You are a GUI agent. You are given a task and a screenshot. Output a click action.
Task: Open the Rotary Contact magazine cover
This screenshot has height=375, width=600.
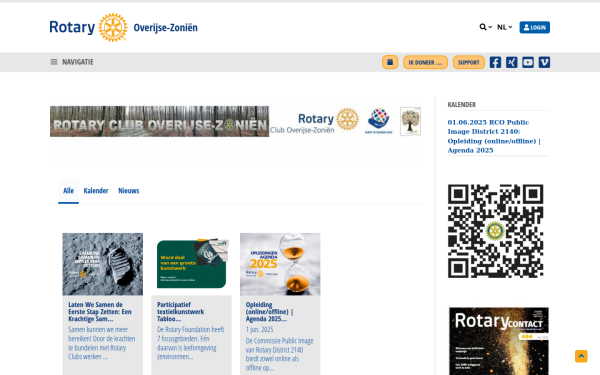(499, 341)
